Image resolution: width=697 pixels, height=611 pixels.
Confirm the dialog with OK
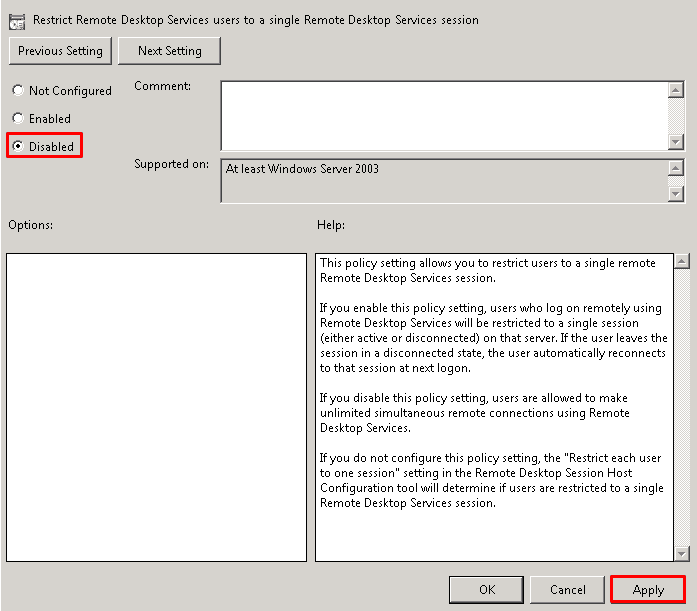(x=487, y=590)
